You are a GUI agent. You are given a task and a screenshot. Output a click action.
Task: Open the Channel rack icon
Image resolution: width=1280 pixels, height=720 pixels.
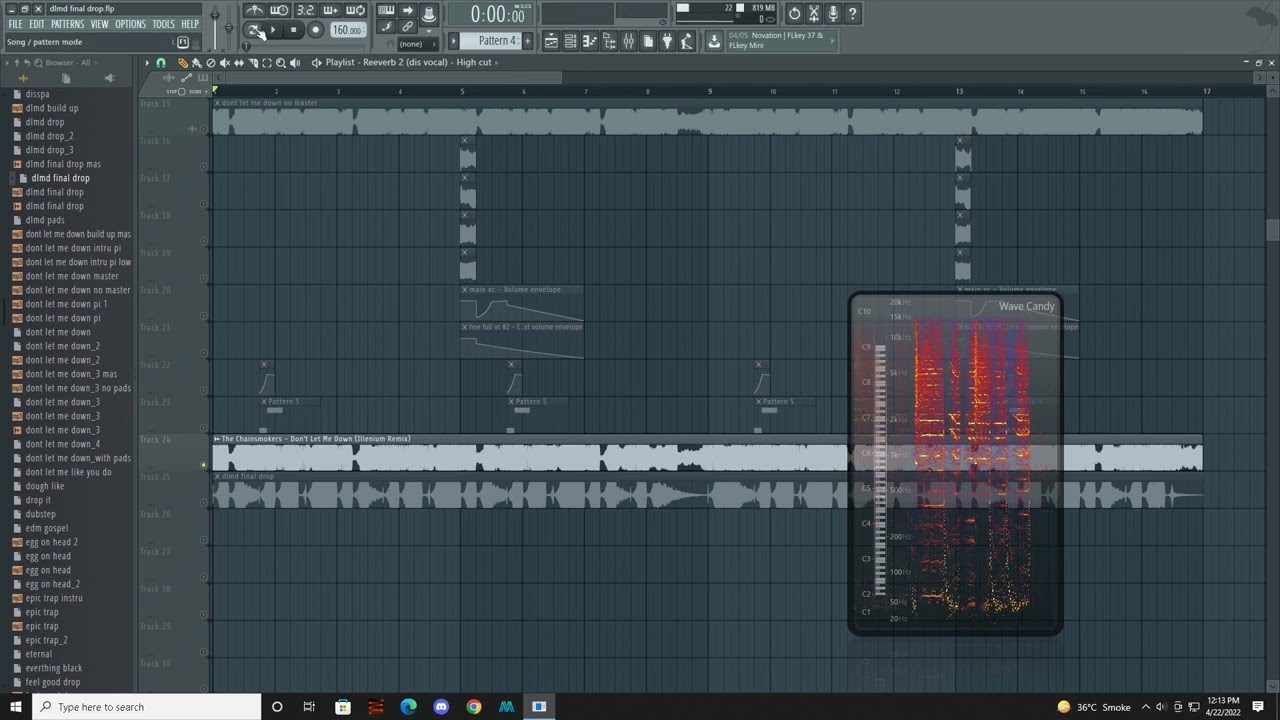pos(570,41)
